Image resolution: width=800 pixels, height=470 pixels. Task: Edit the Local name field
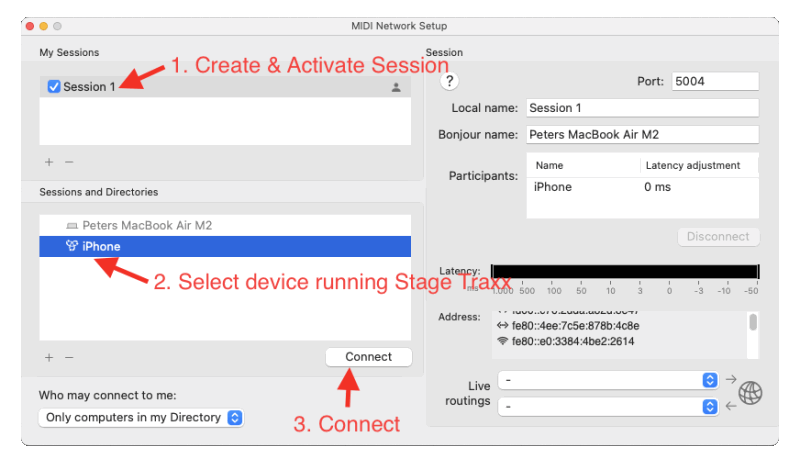642,108
